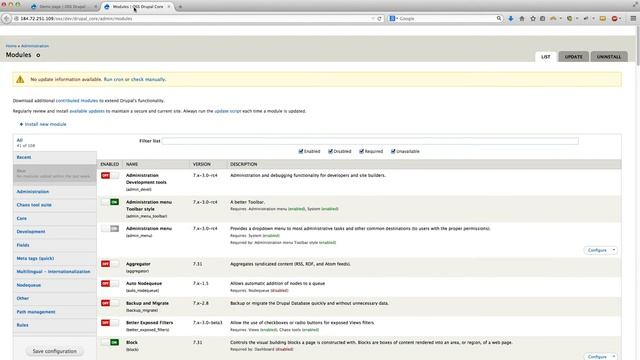
Task: Show bookmarks list icon
Action: pos(542,18)
